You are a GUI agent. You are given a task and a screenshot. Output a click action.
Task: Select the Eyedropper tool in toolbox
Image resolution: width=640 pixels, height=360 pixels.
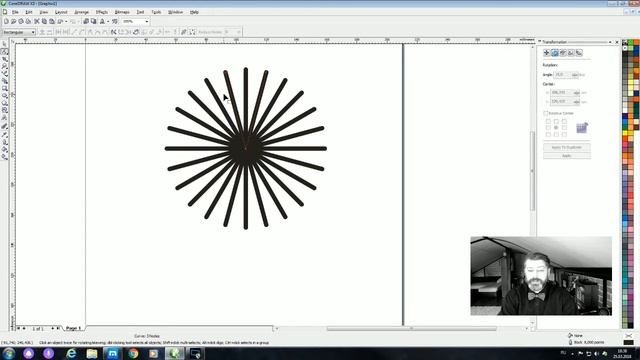(x=4, y=134)
